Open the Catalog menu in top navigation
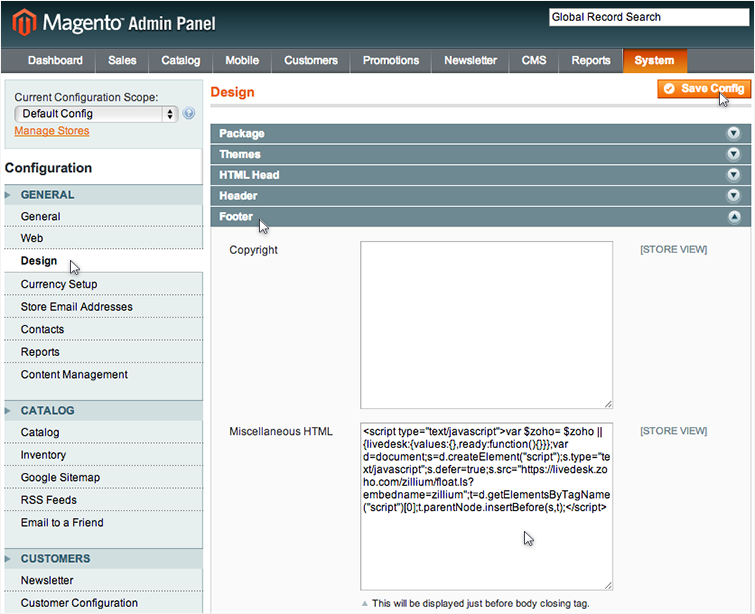 click(180, 61)
